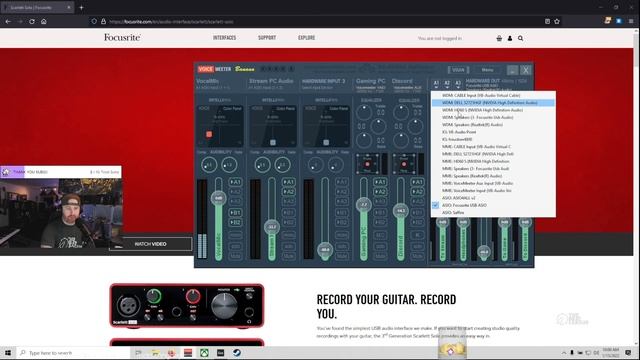Click VocalMic Comp knob
Viewport: 640px width, 360px height.
[209, 165]
